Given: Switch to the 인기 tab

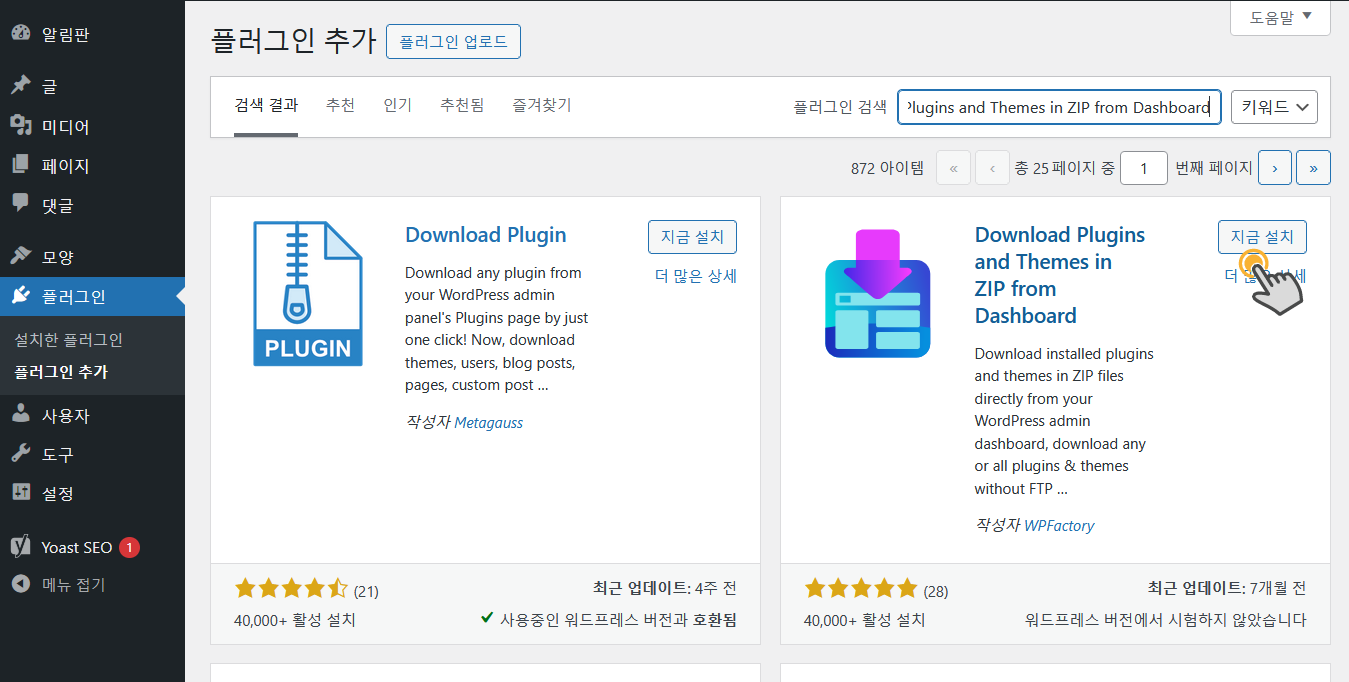Looking at the screenshot, I should 397,105.
